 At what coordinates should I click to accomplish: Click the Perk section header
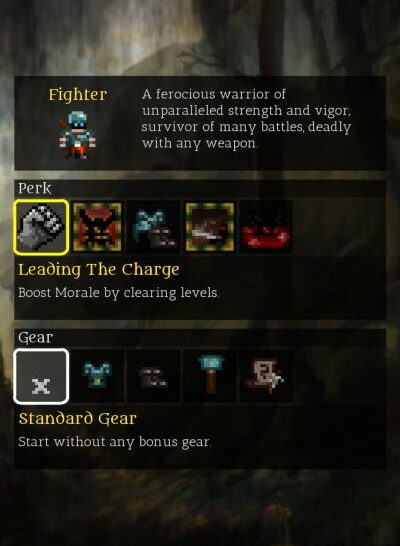click(35, 188)
